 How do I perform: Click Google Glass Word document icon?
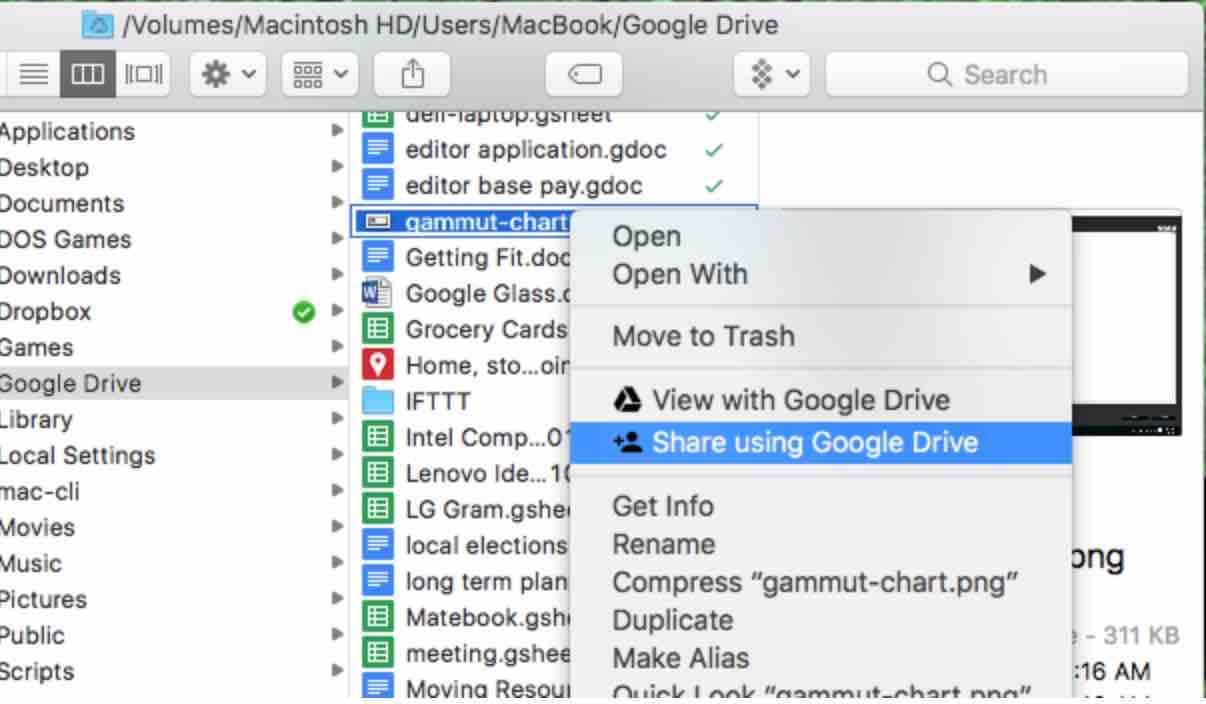tap(377, 294)
